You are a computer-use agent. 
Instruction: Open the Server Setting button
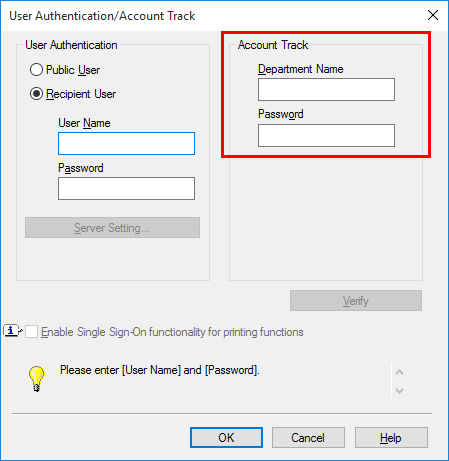coord(112,228)
